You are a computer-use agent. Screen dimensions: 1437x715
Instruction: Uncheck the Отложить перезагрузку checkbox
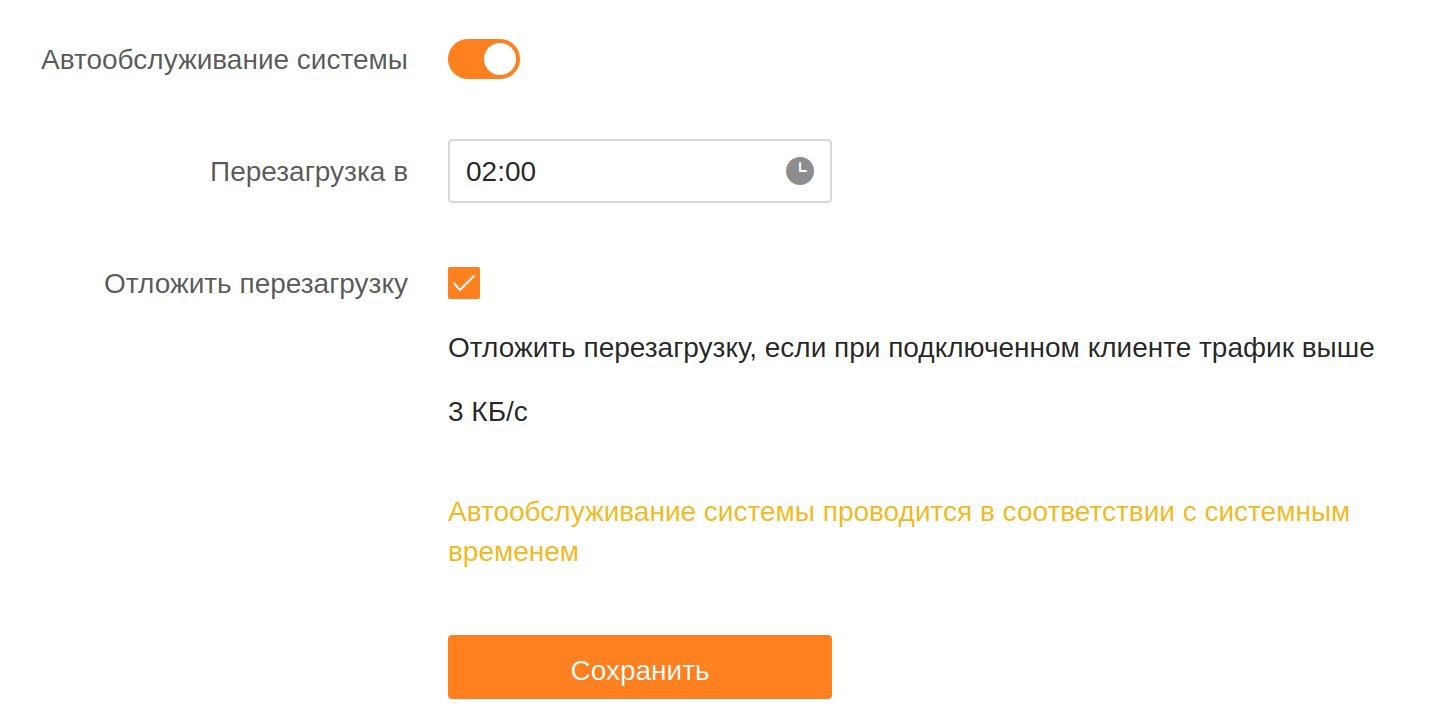click(464, 283)
